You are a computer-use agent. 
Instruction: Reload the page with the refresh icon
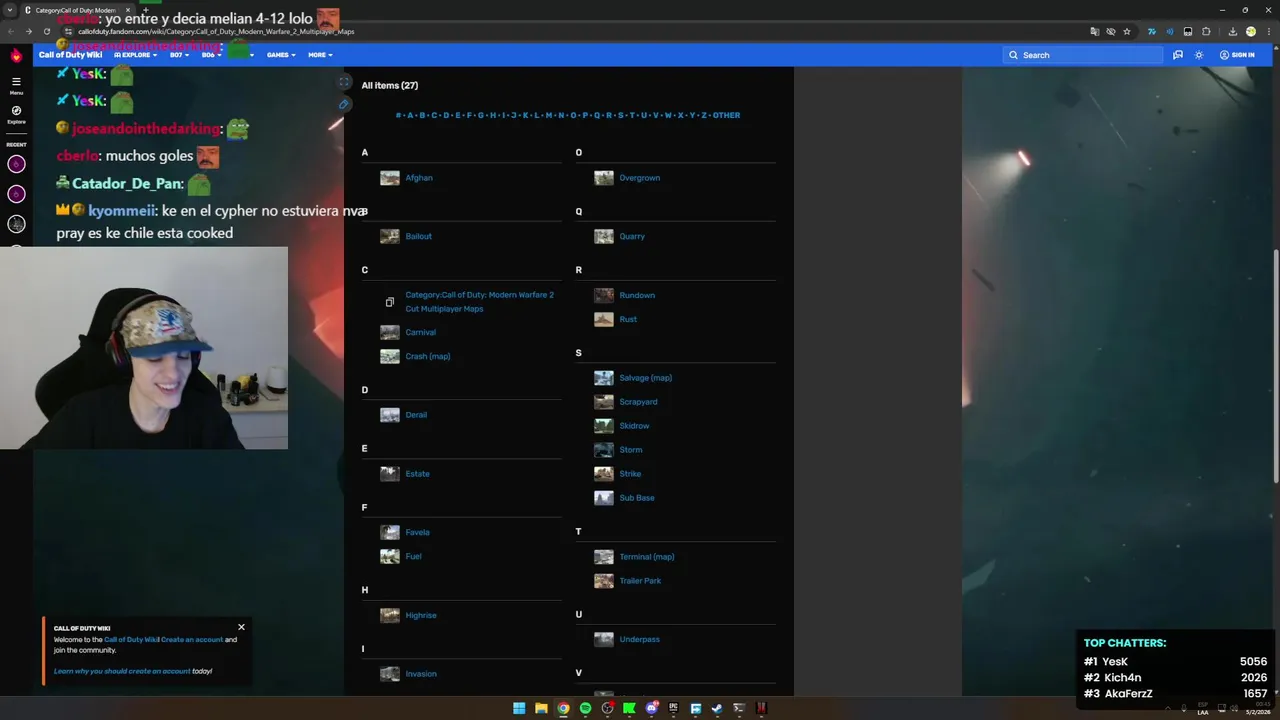[x=48, y=31]
